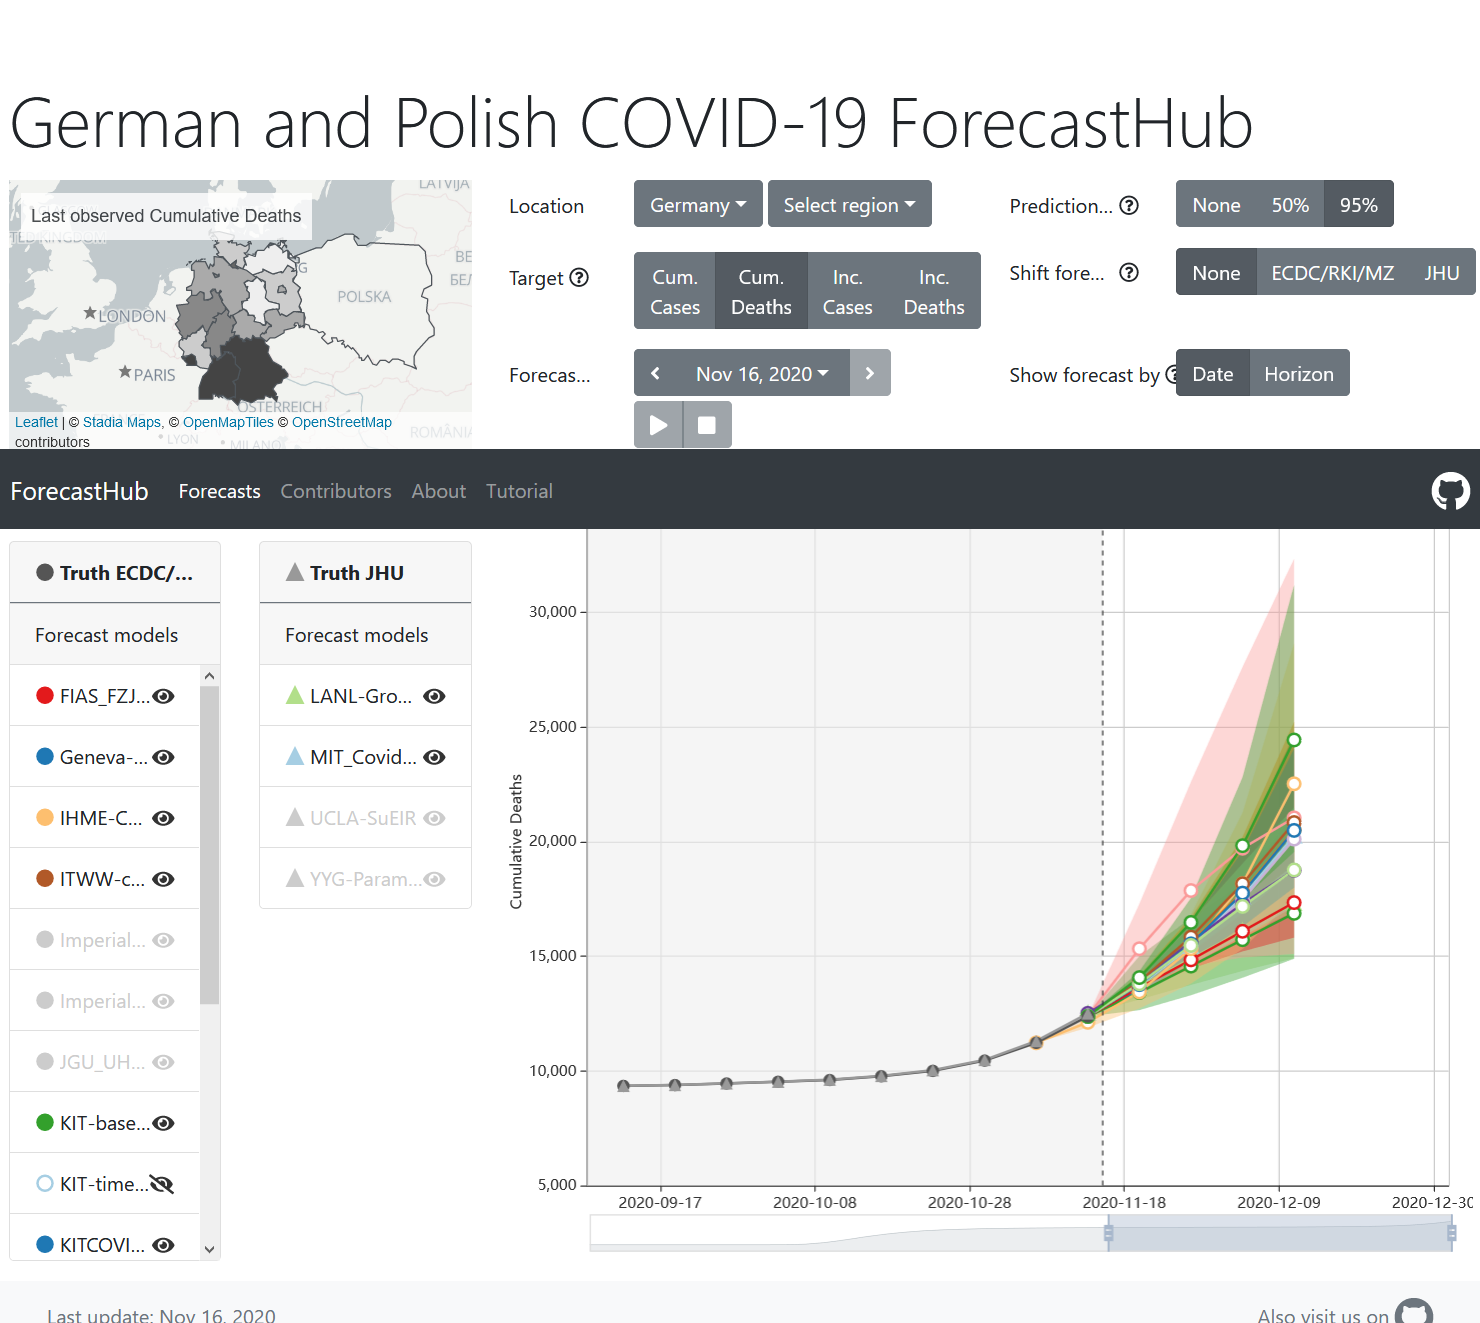Go to previous forecast date arrow
The width and height of the screenshot is (1480, 1323).
click(x=656, y=373)
